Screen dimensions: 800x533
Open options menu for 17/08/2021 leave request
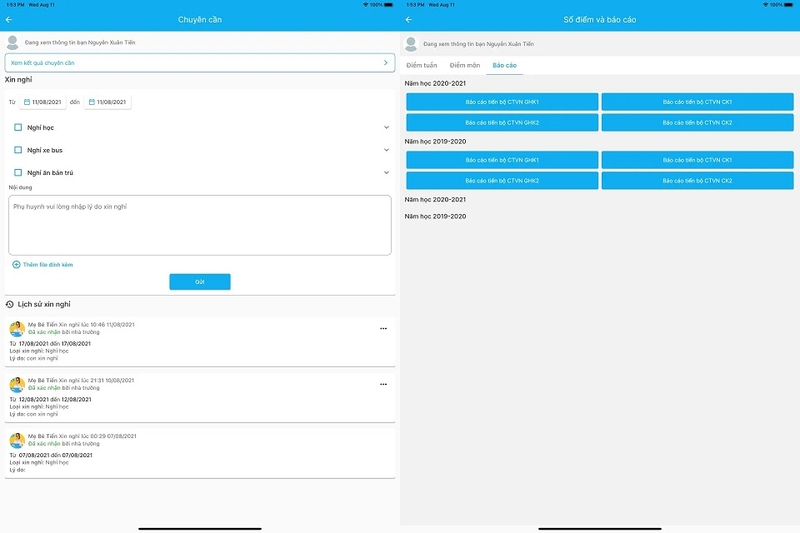[x=383, y=328]
